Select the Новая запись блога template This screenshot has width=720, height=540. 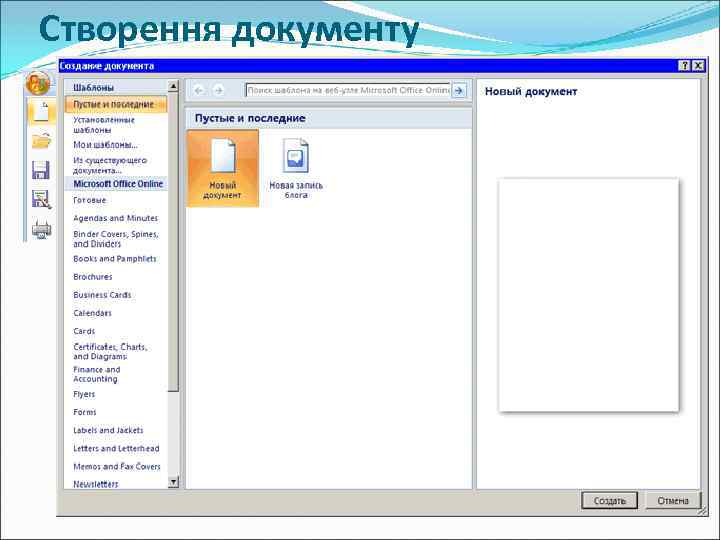(296, 168)
